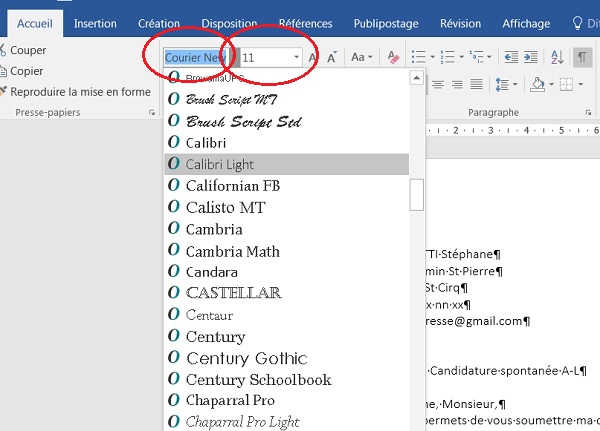This screenshot has width=600, height=431.
Task: Select the Chaparral Pro Light font
Action: coord(287,421)
